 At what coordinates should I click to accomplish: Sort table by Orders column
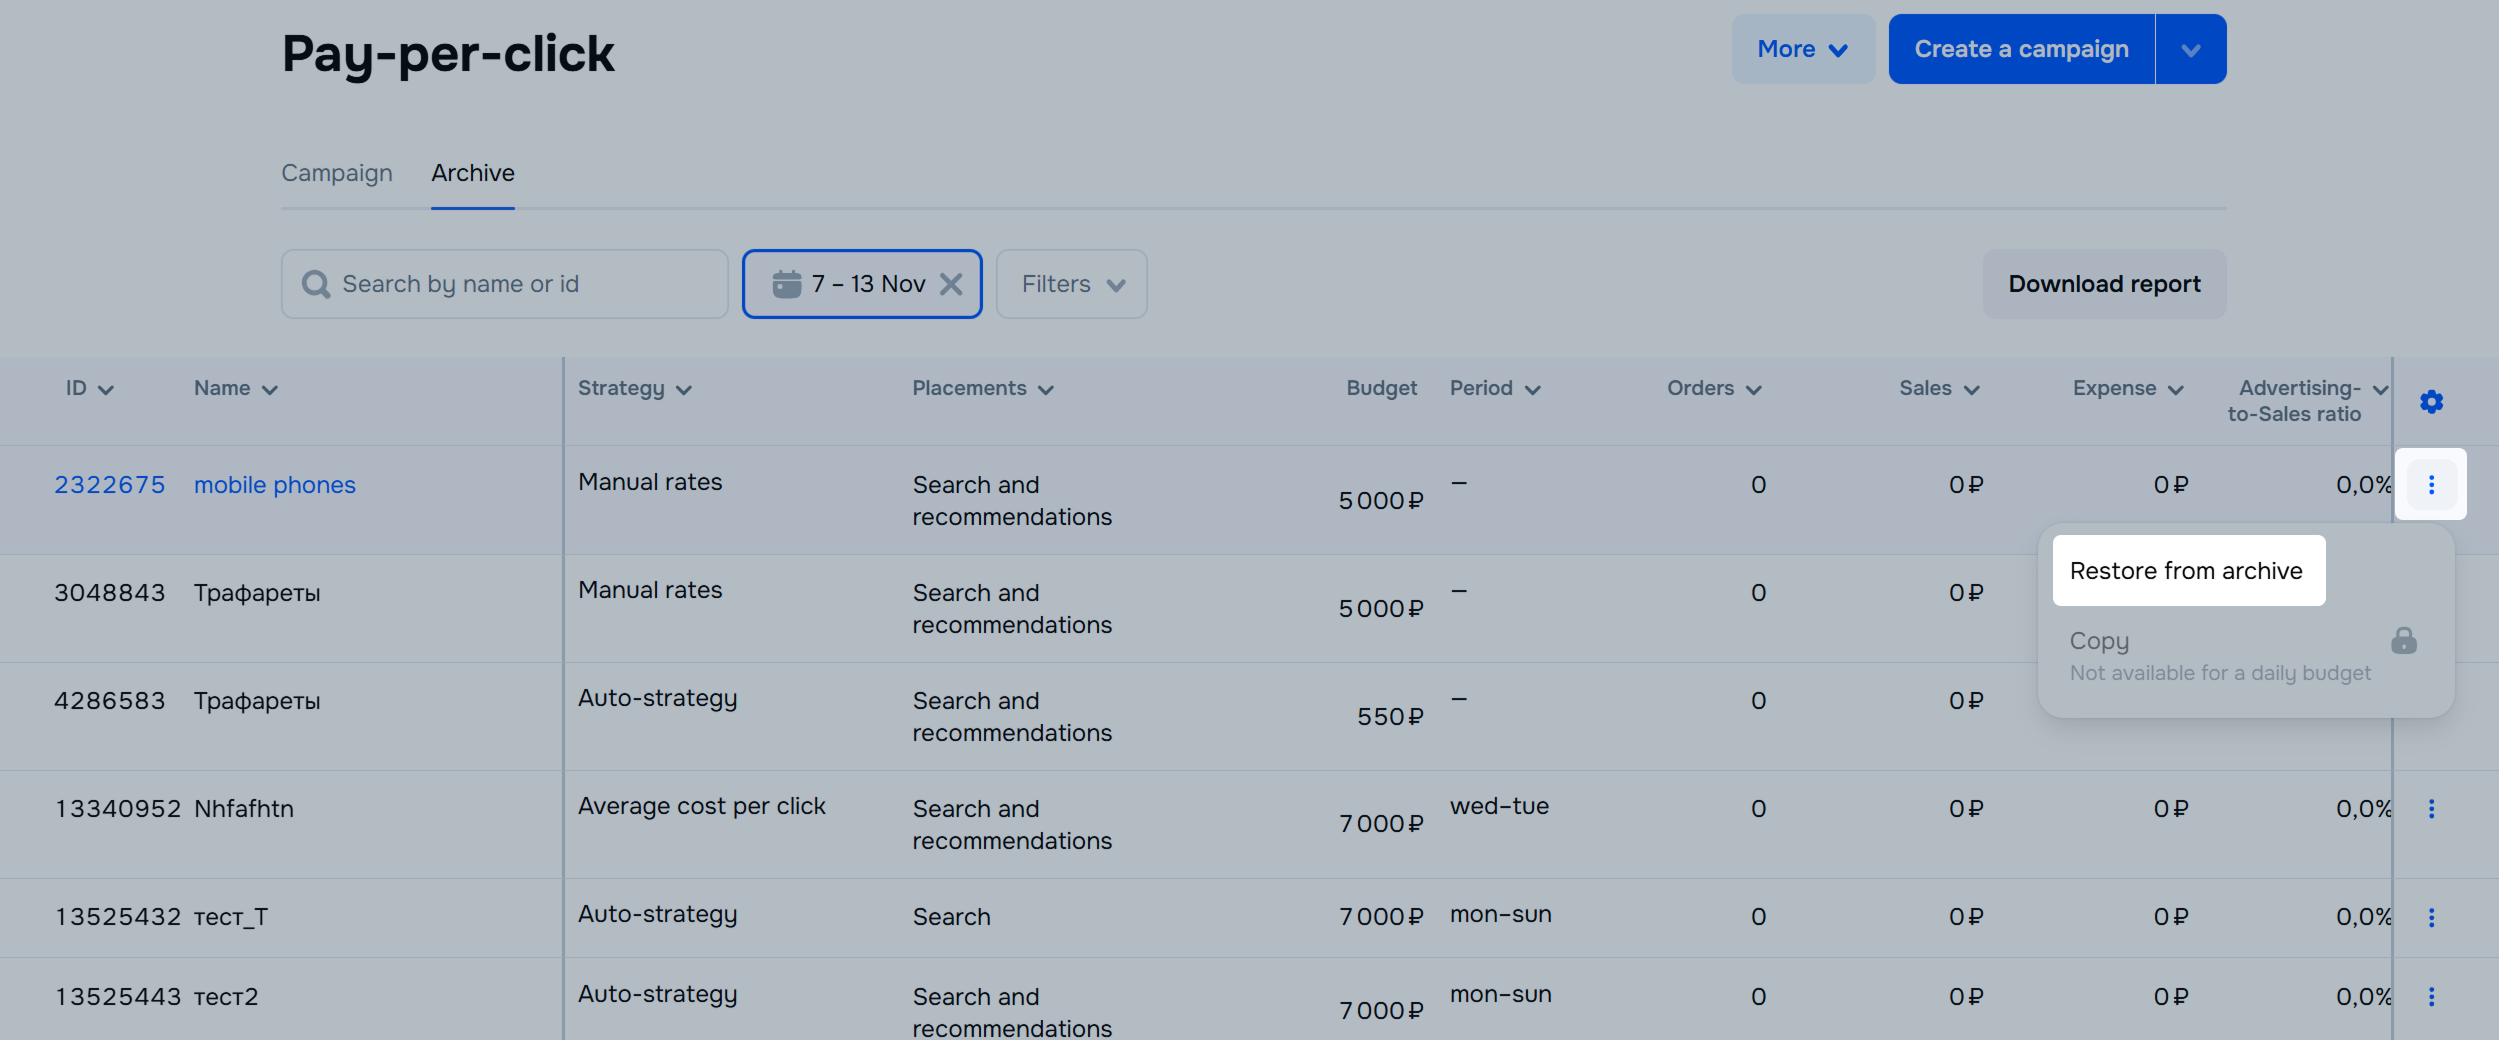1713,389
